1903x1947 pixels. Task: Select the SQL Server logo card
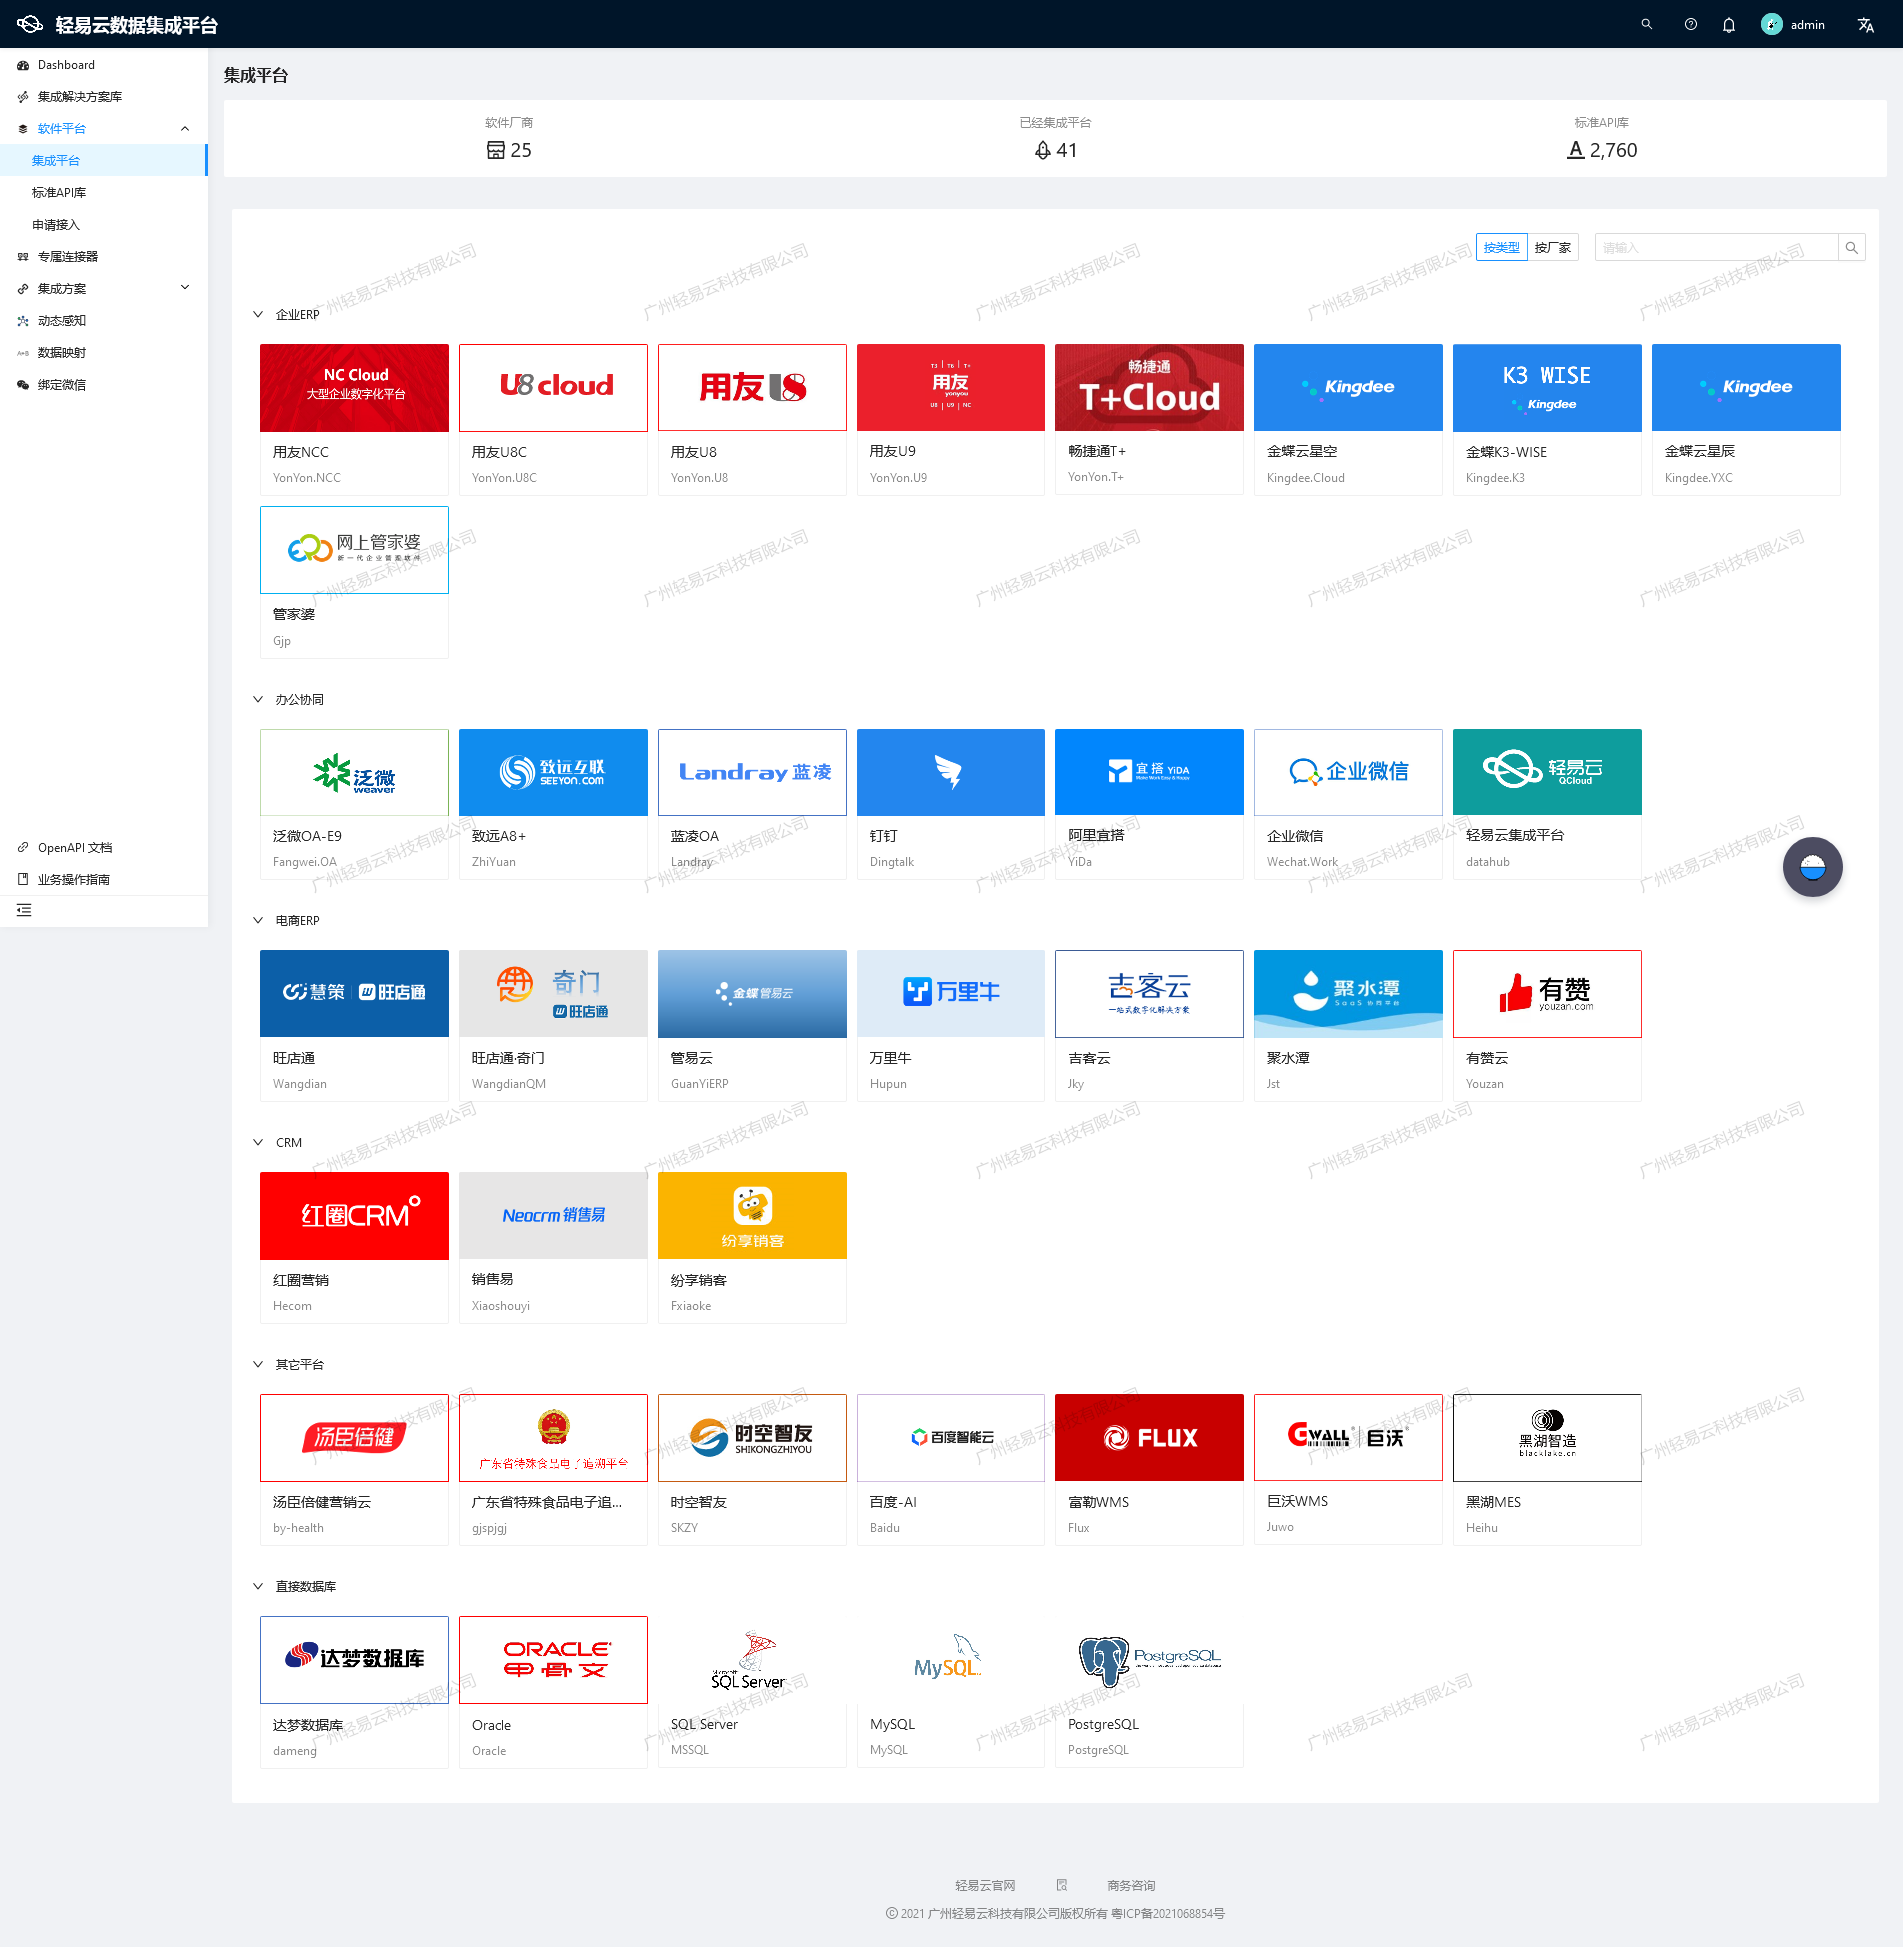point(752,1659)
